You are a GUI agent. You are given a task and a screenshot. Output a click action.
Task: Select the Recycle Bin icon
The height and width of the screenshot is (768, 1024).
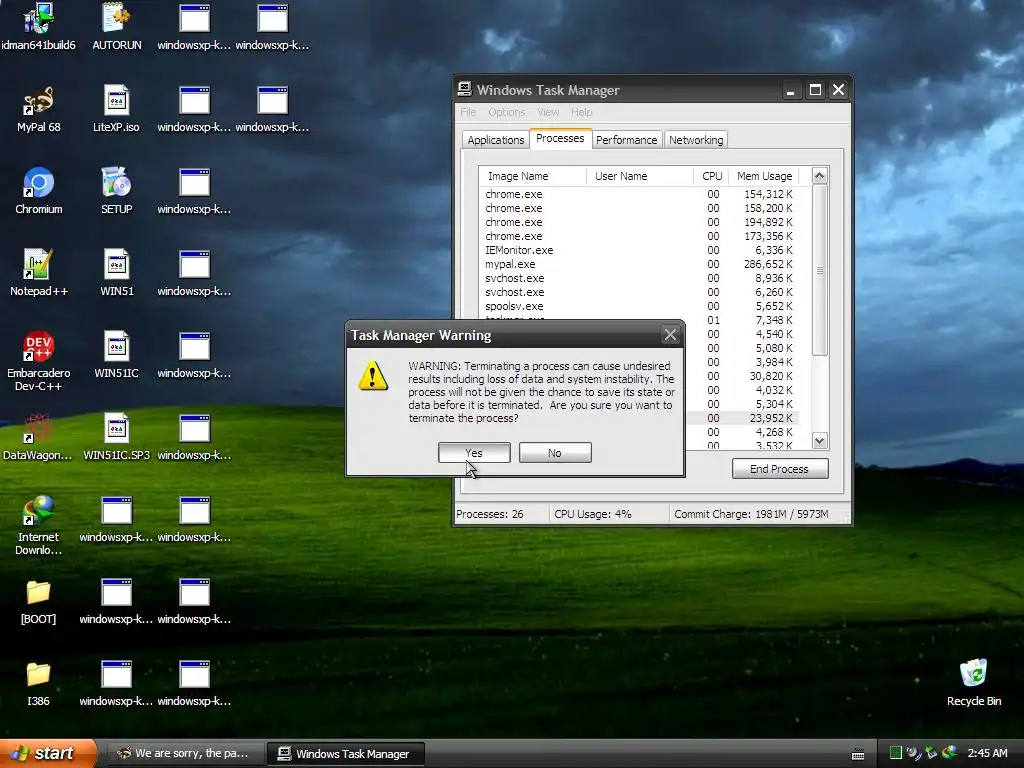tap(974, 683)
